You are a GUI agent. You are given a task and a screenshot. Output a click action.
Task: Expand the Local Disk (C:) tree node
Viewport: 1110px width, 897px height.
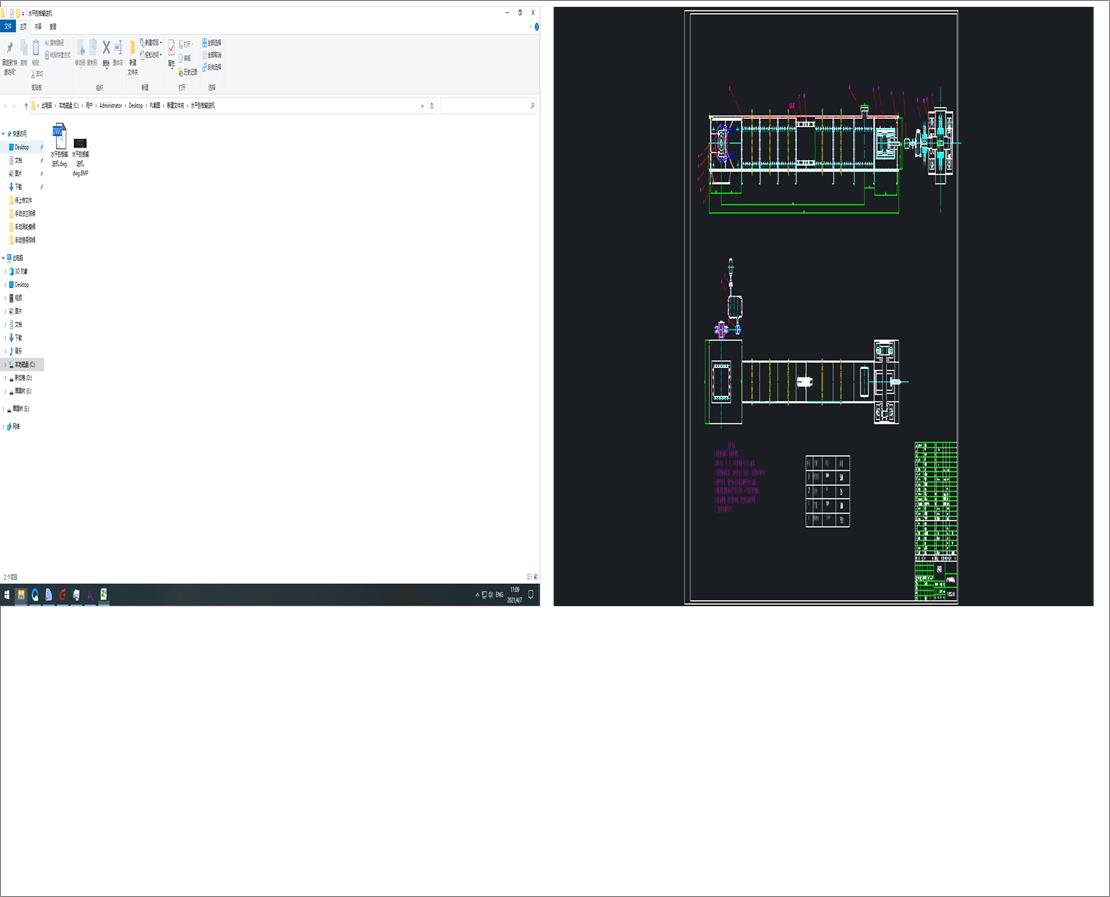click(6, 365)
